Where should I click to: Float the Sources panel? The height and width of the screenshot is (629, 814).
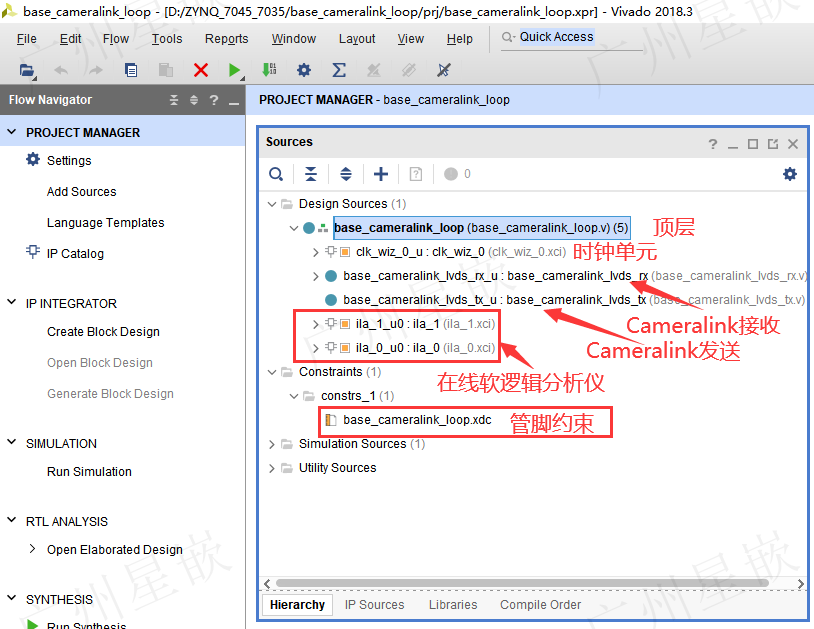[773, 144]
